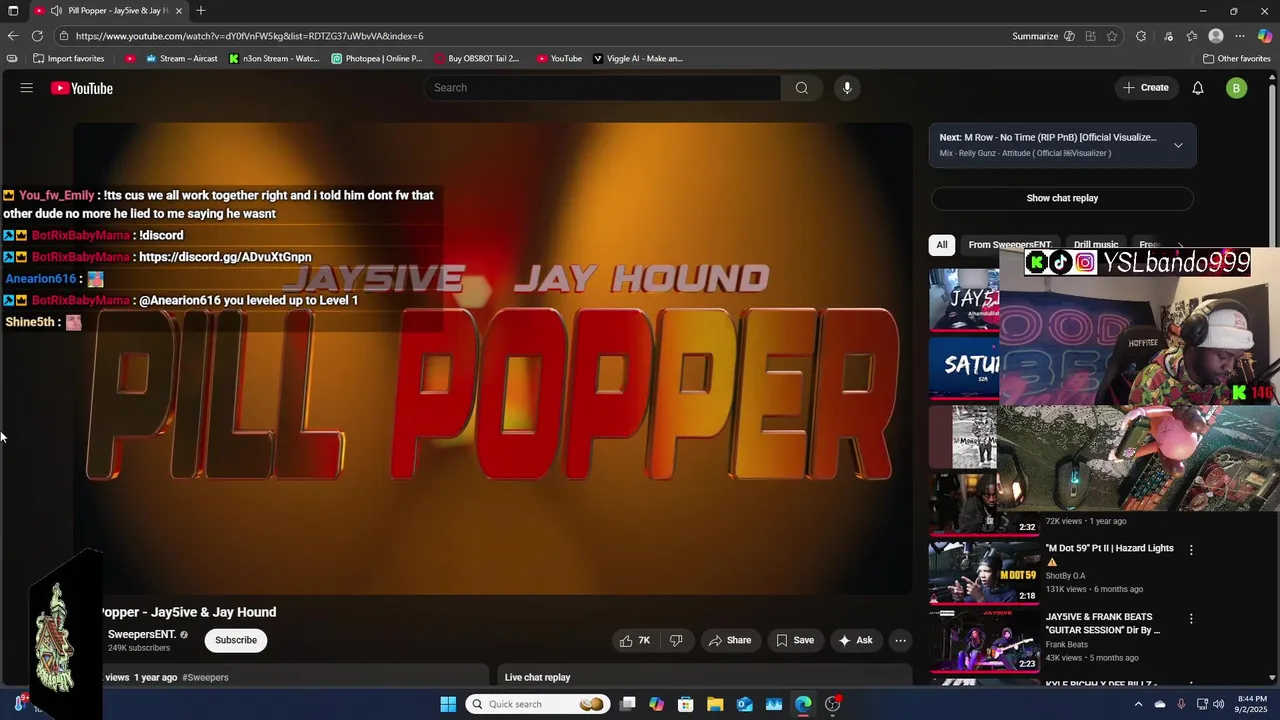The width and height of the screenshot is (1280, 720).
Task: Open the Edge profile avatar
Action: (1216, 36)
